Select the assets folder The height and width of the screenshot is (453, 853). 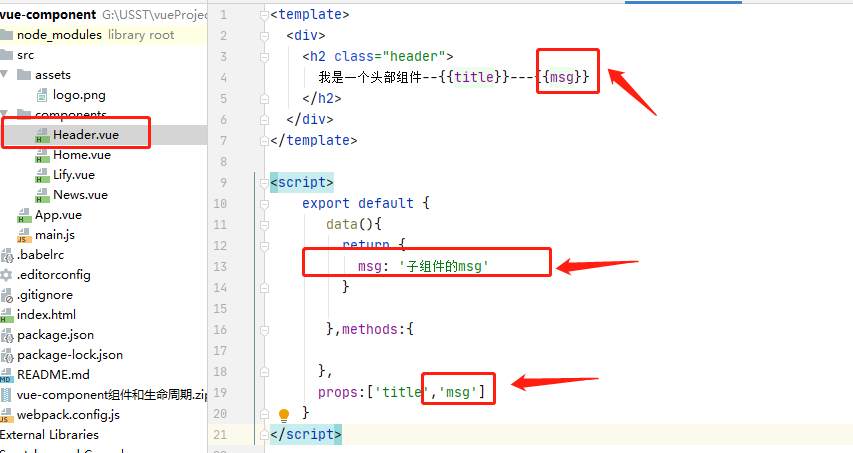click(x=53, y=75)
